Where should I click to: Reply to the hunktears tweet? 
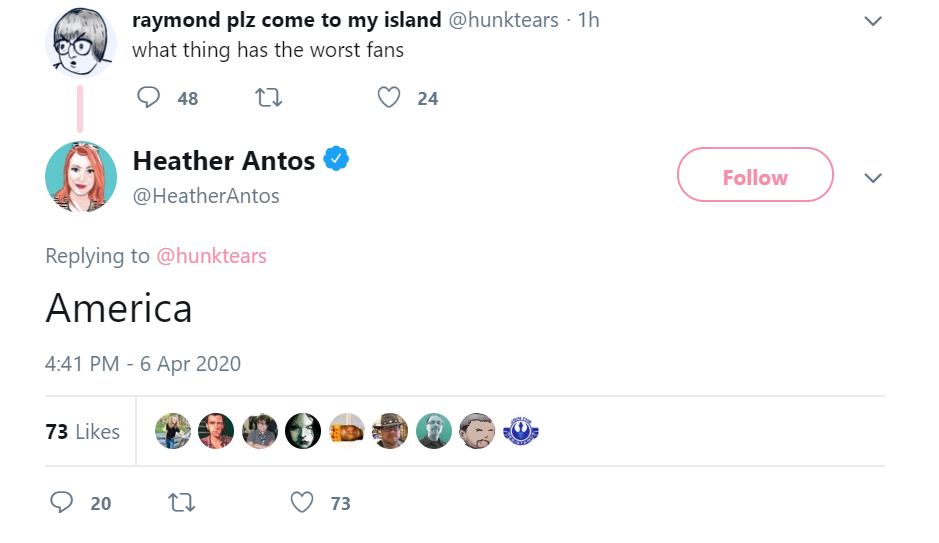click(x=148, y=97)
